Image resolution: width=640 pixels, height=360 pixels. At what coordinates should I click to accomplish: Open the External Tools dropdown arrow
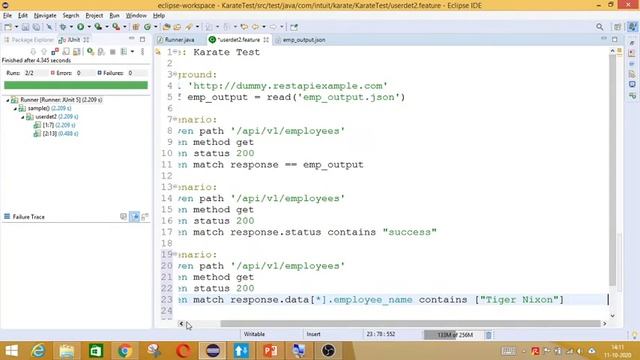click(124, 27)
